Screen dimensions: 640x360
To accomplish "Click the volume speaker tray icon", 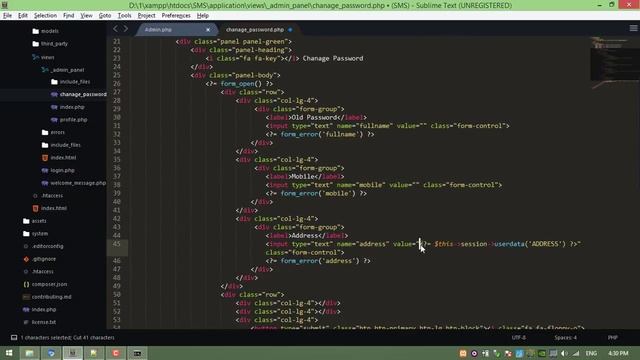I will pyautogui.click(x=564, y=353).
